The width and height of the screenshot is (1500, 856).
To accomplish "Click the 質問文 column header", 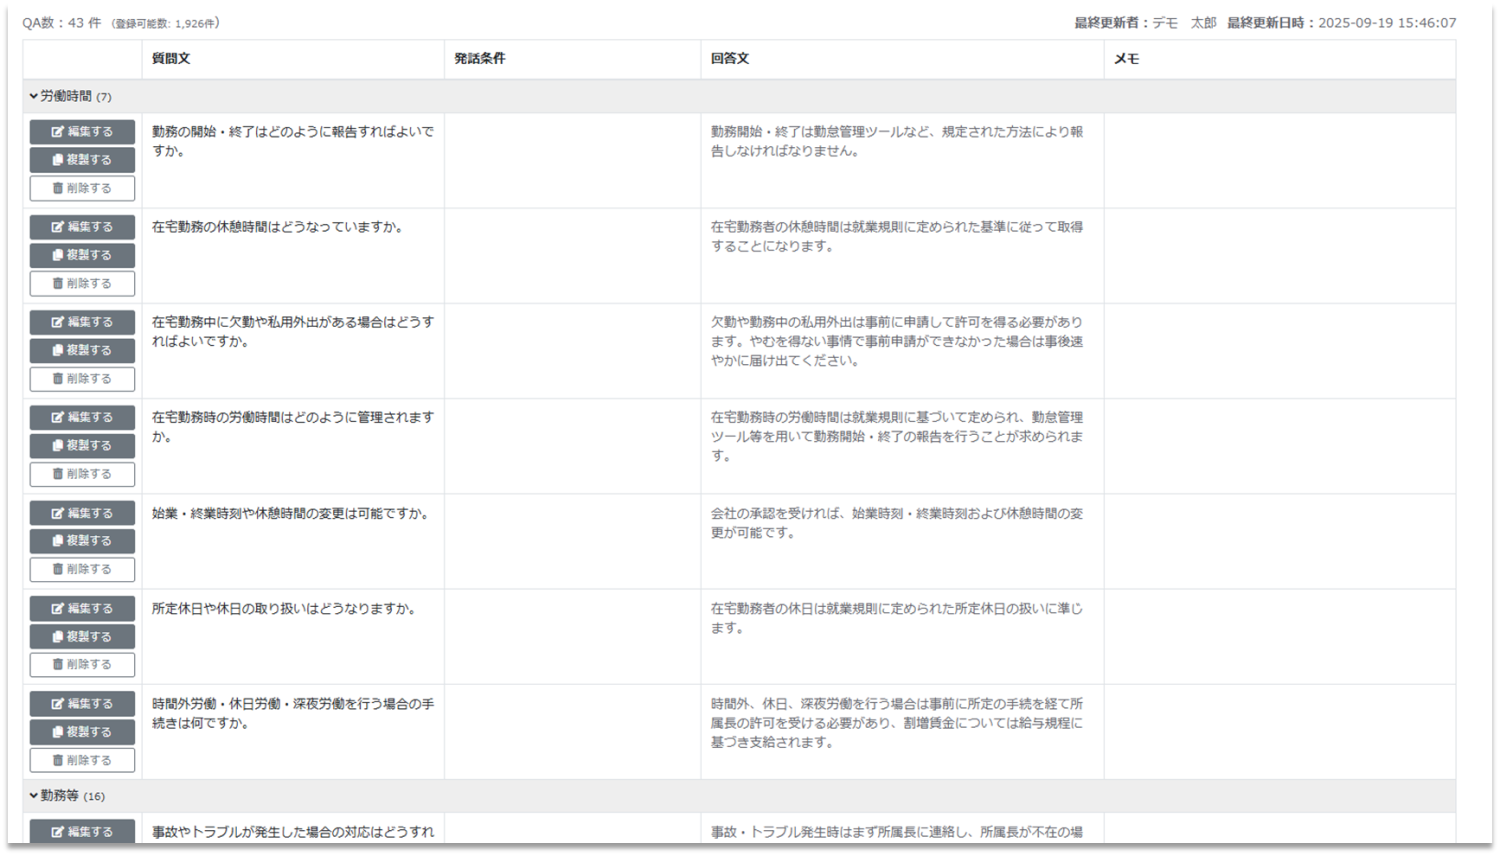I will tap(171, 59).
